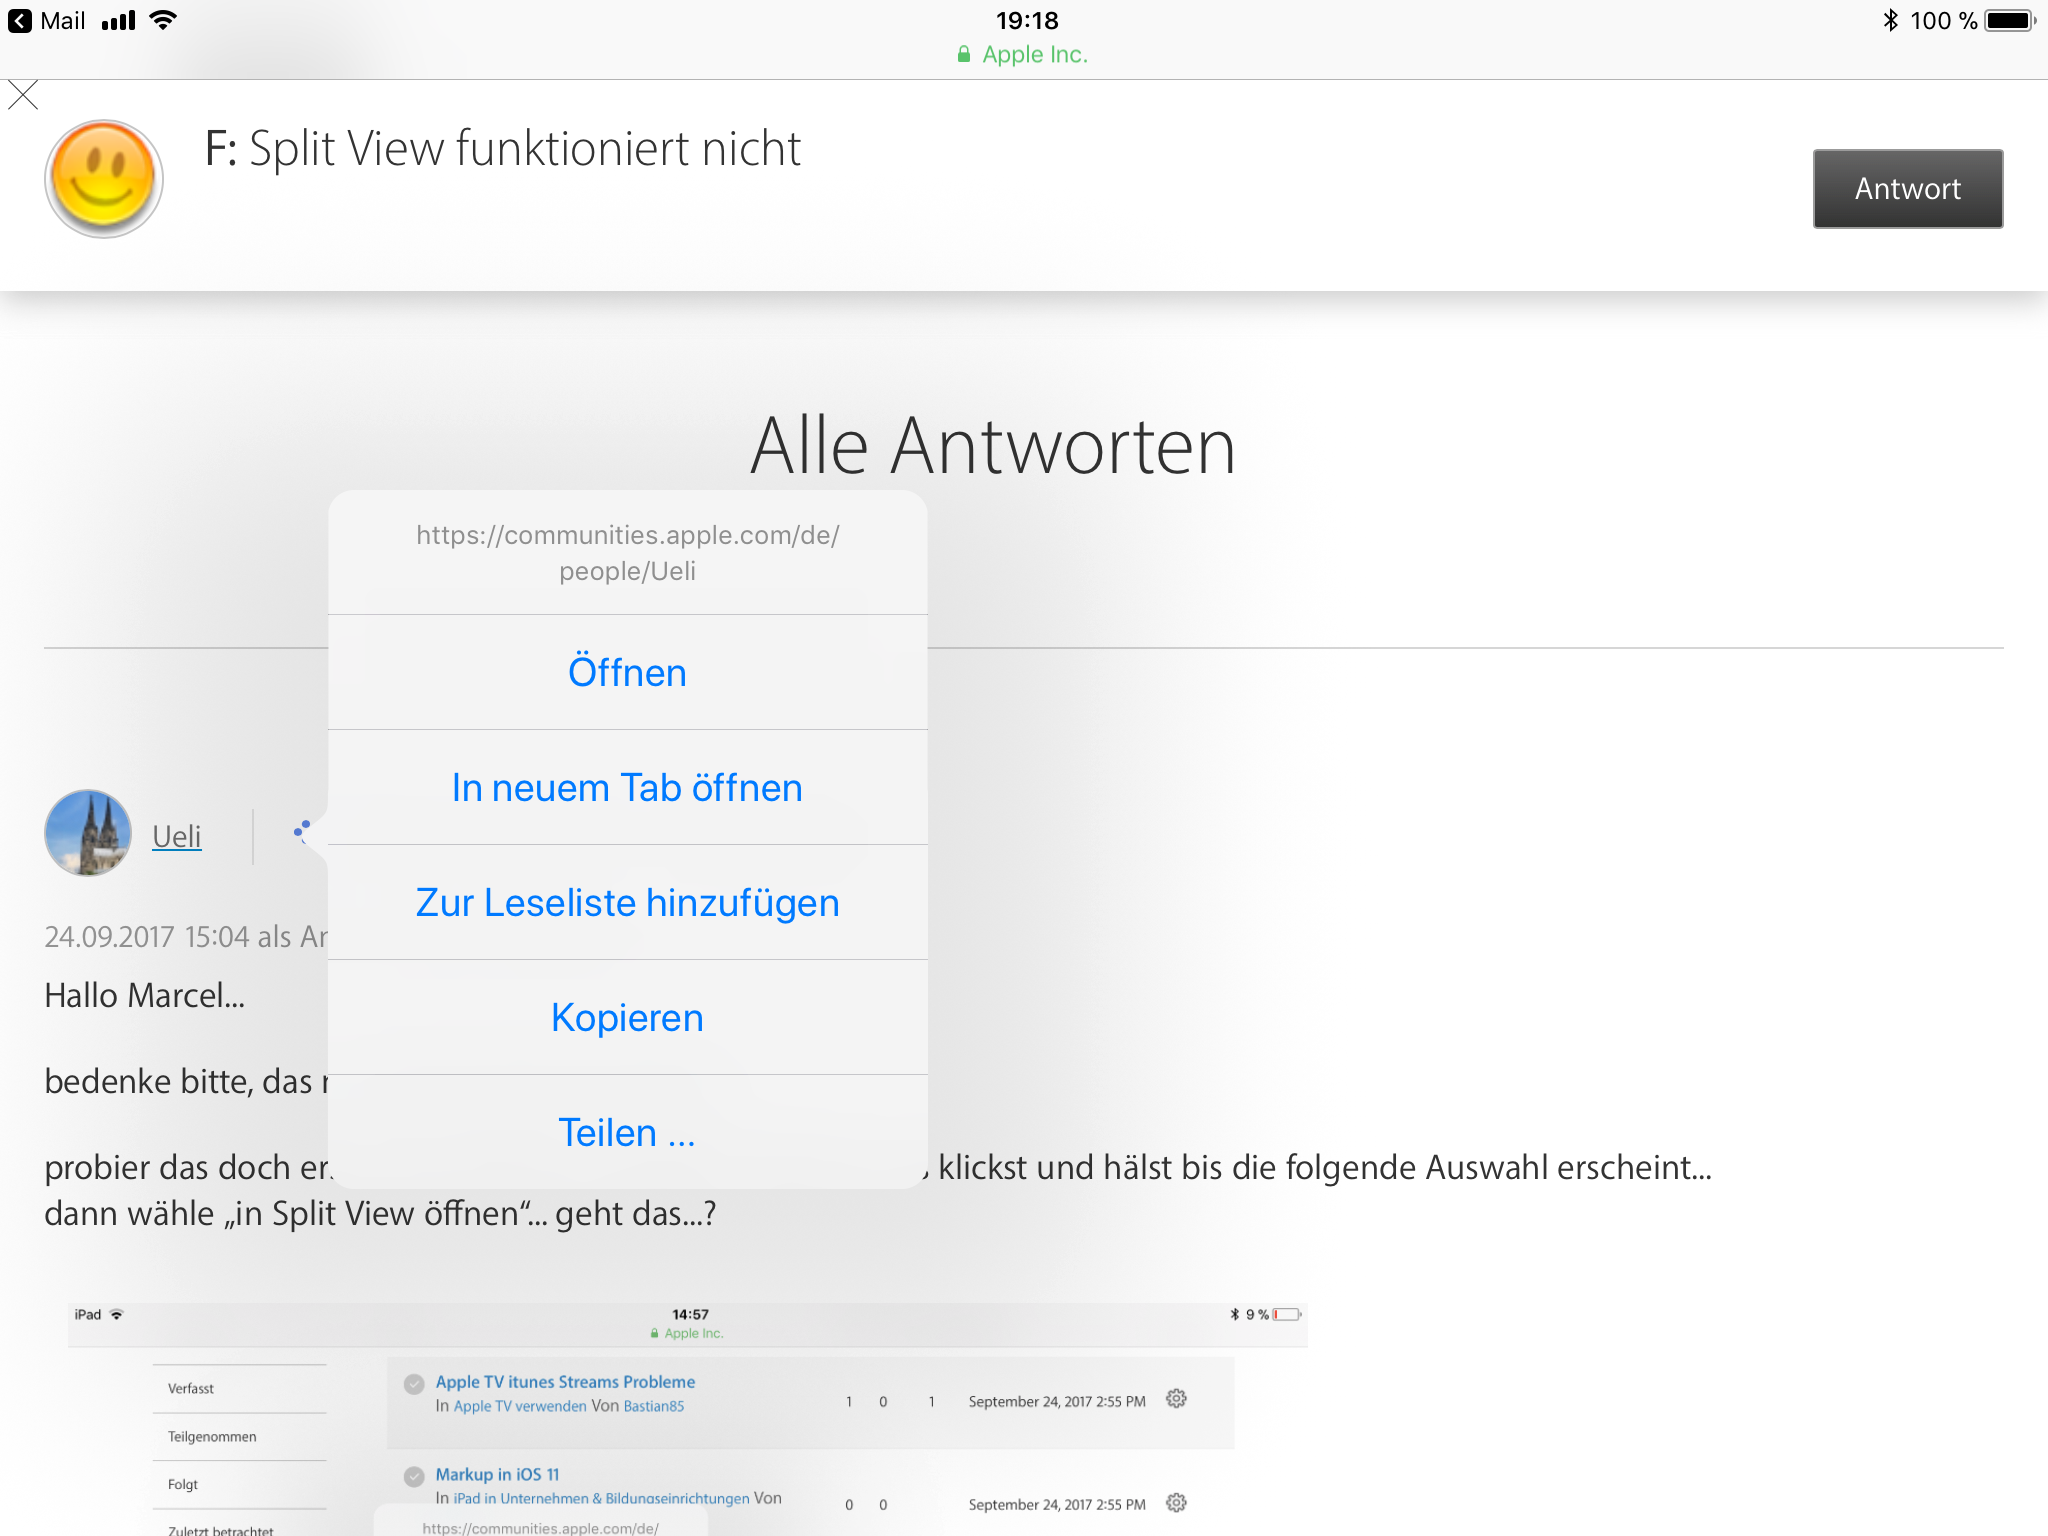Tap the Apple Inc. address bar text
Viewport: 2048px width, 1536px height.
[1034, 55]
